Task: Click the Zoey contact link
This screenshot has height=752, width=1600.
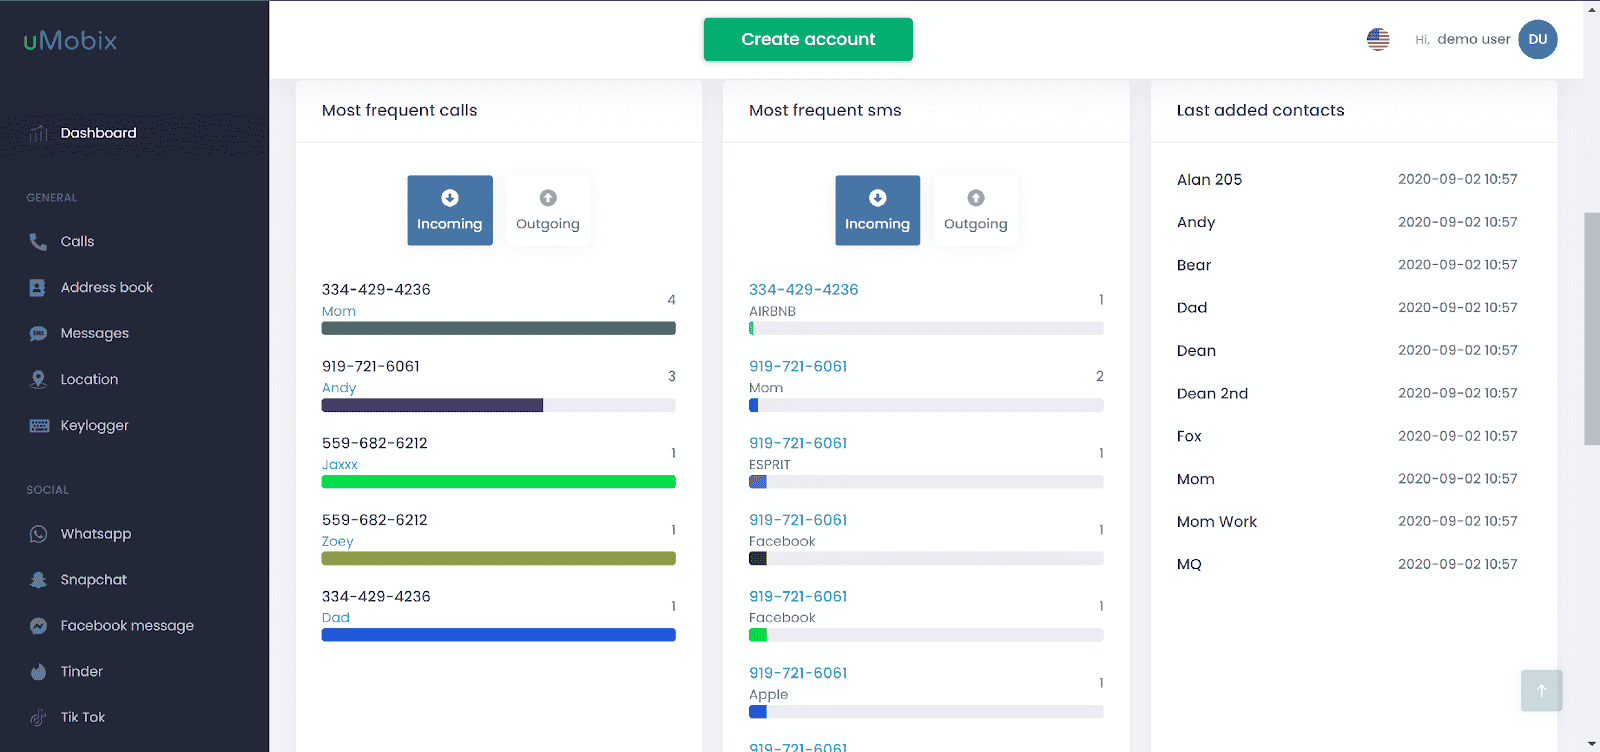Action: tap(338, 542)
